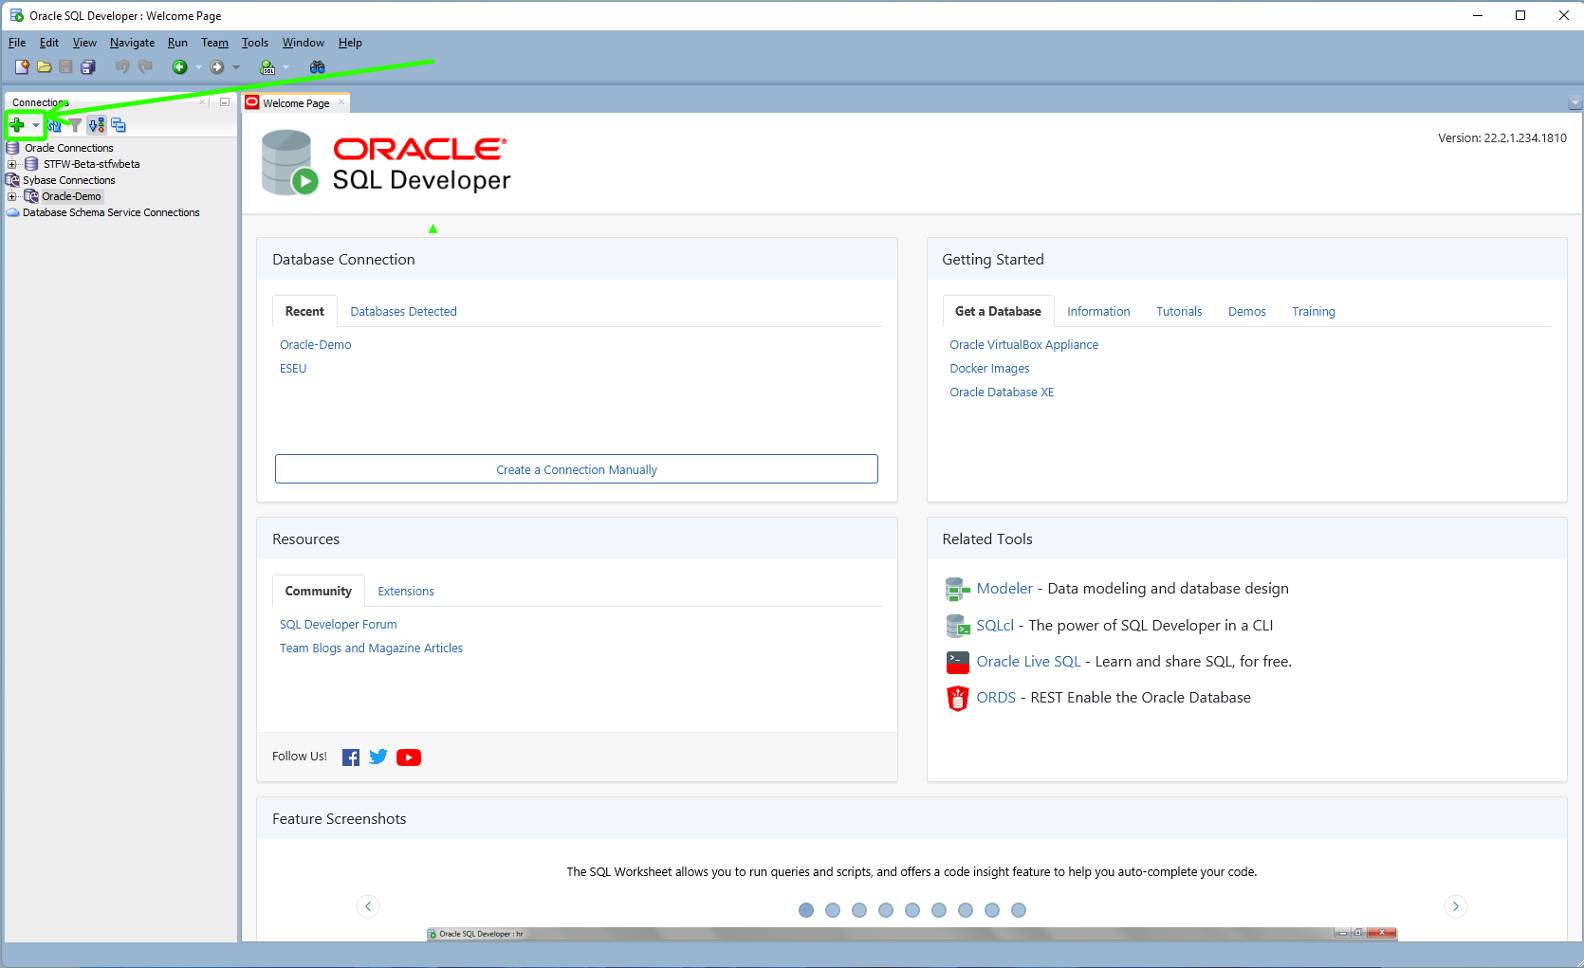Click the New file toolbar icon
The image size is (1584, 968).
click(x=21, y=67)
